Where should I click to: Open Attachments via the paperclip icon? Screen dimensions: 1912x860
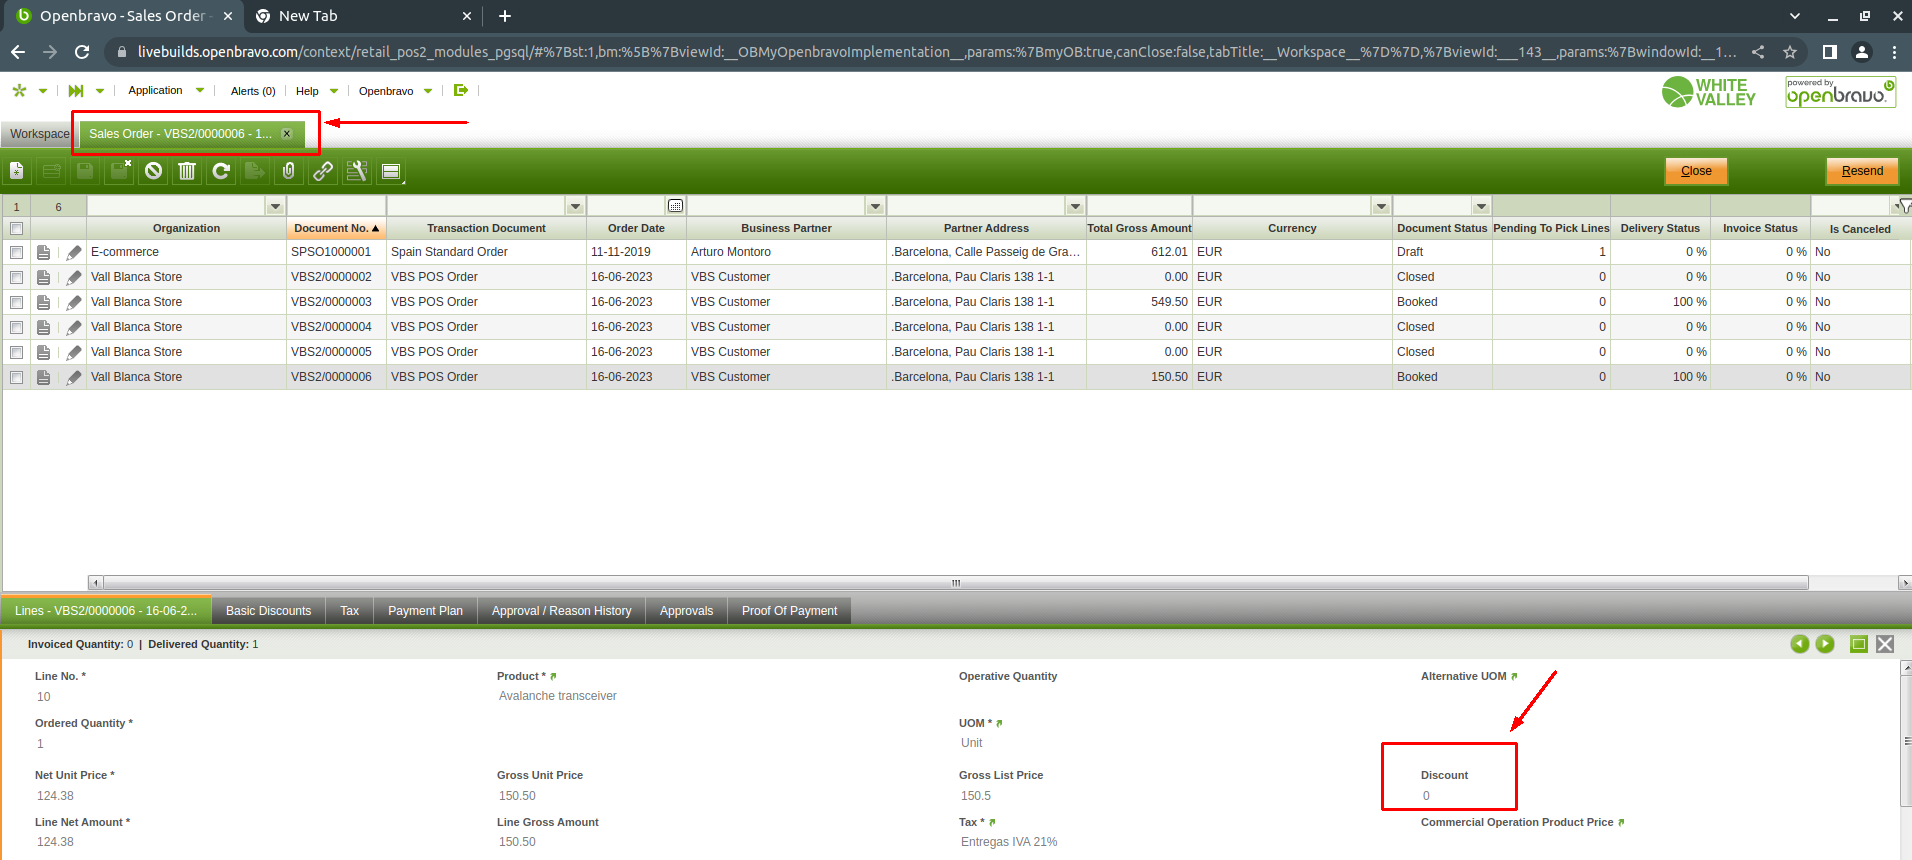289,171
